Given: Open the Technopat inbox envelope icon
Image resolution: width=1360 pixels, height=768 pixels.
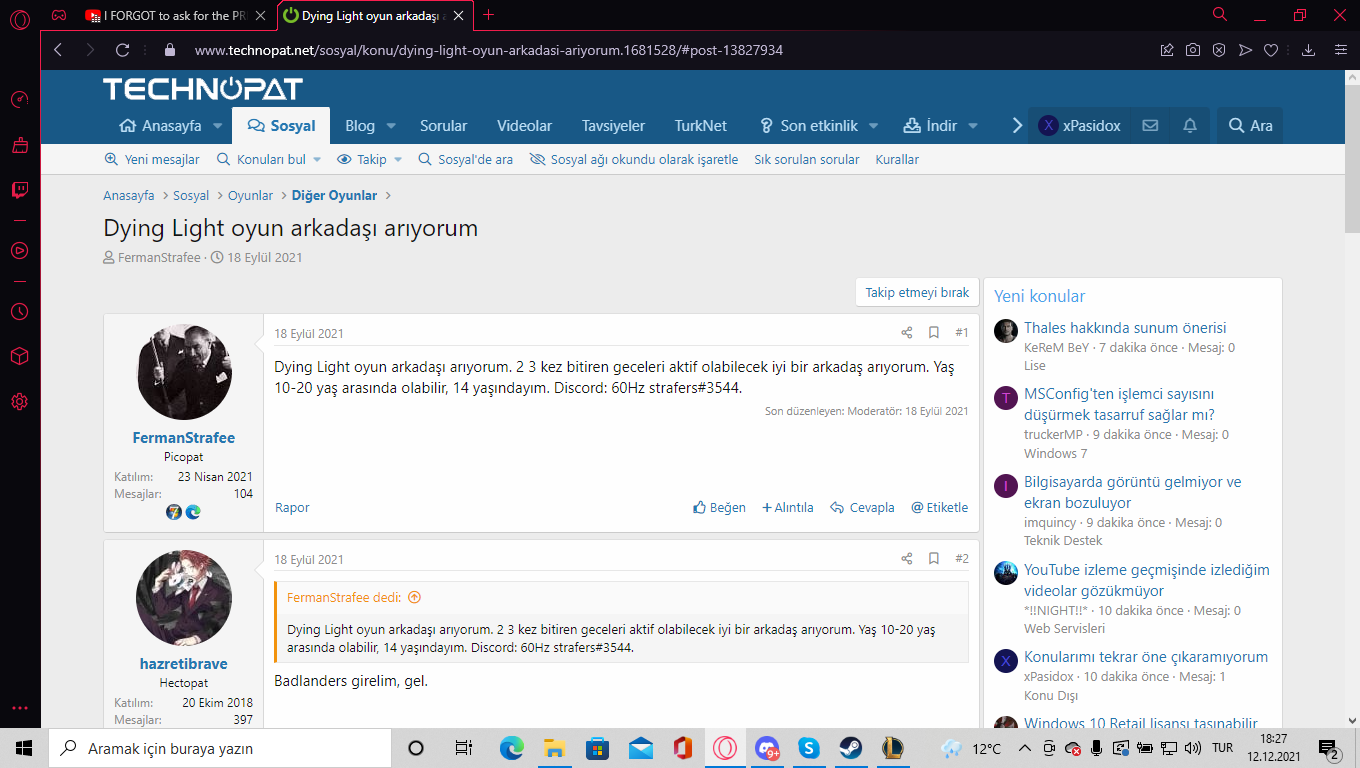Looking at the screenshot, I should pyautogui.click(x=1150, y=126).
